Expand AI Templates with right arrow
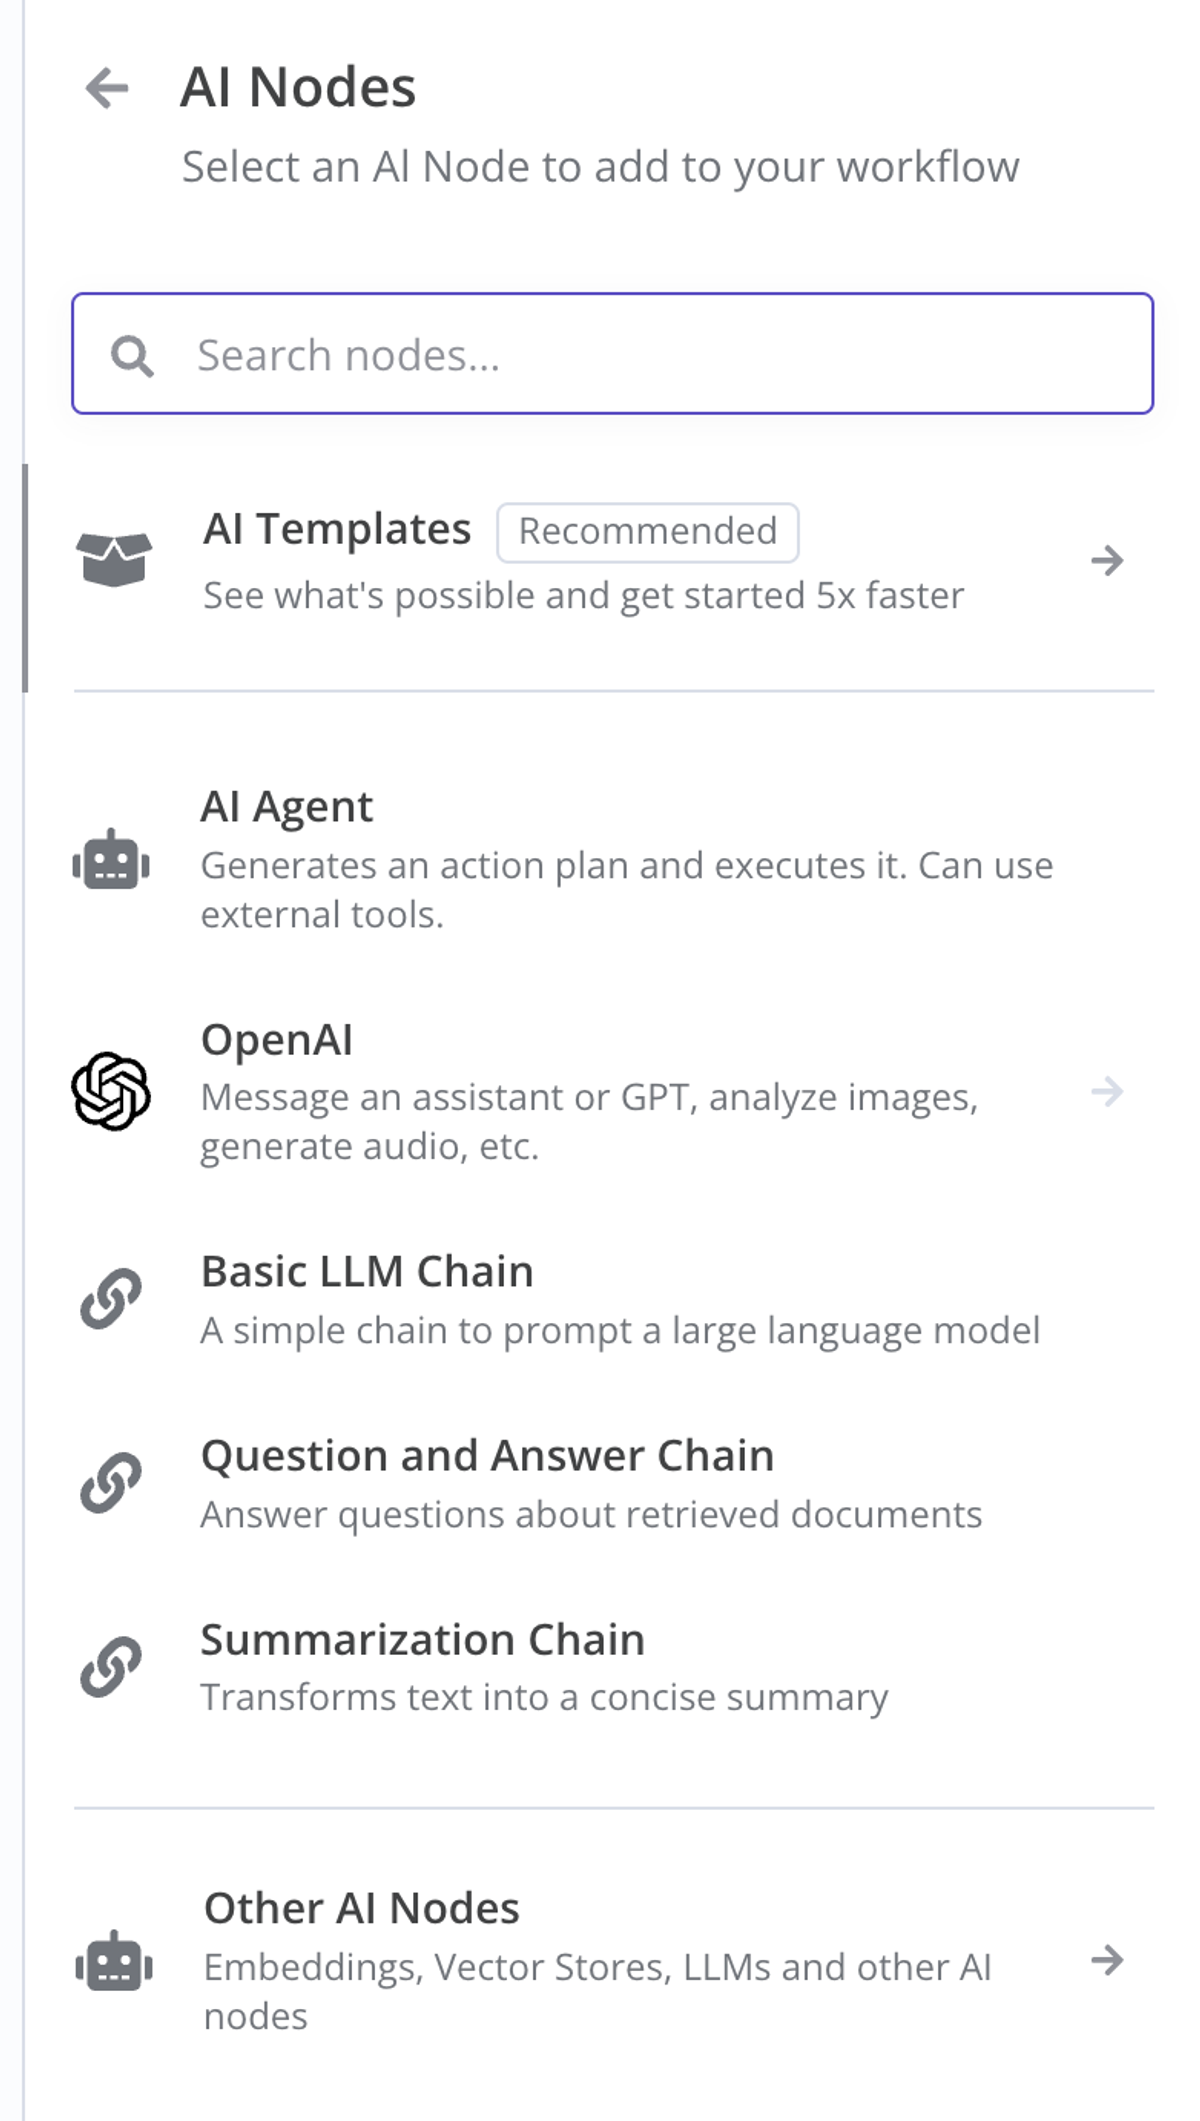The height and width of the screenshot is (2121, 1200). (x=1107, y=560)
